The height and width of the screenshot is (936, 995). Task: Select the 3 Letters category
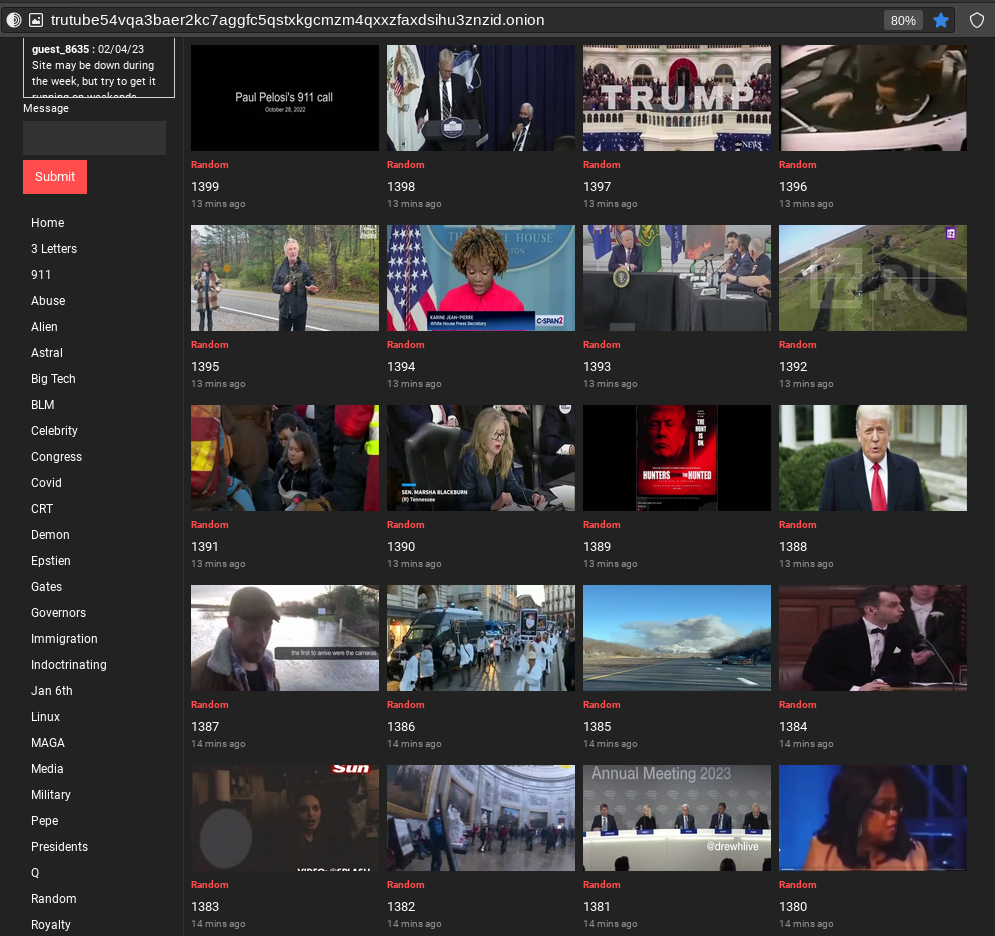pyautogui.click(x=54, y=249)
